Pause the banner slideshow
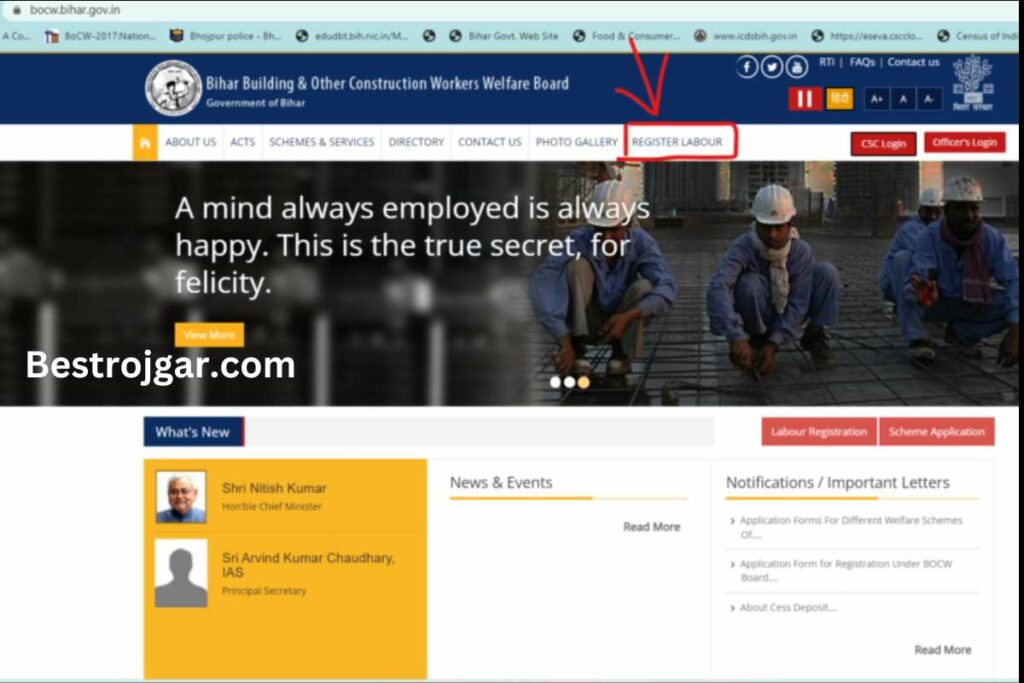1024x683 pixels. (804, 99)
